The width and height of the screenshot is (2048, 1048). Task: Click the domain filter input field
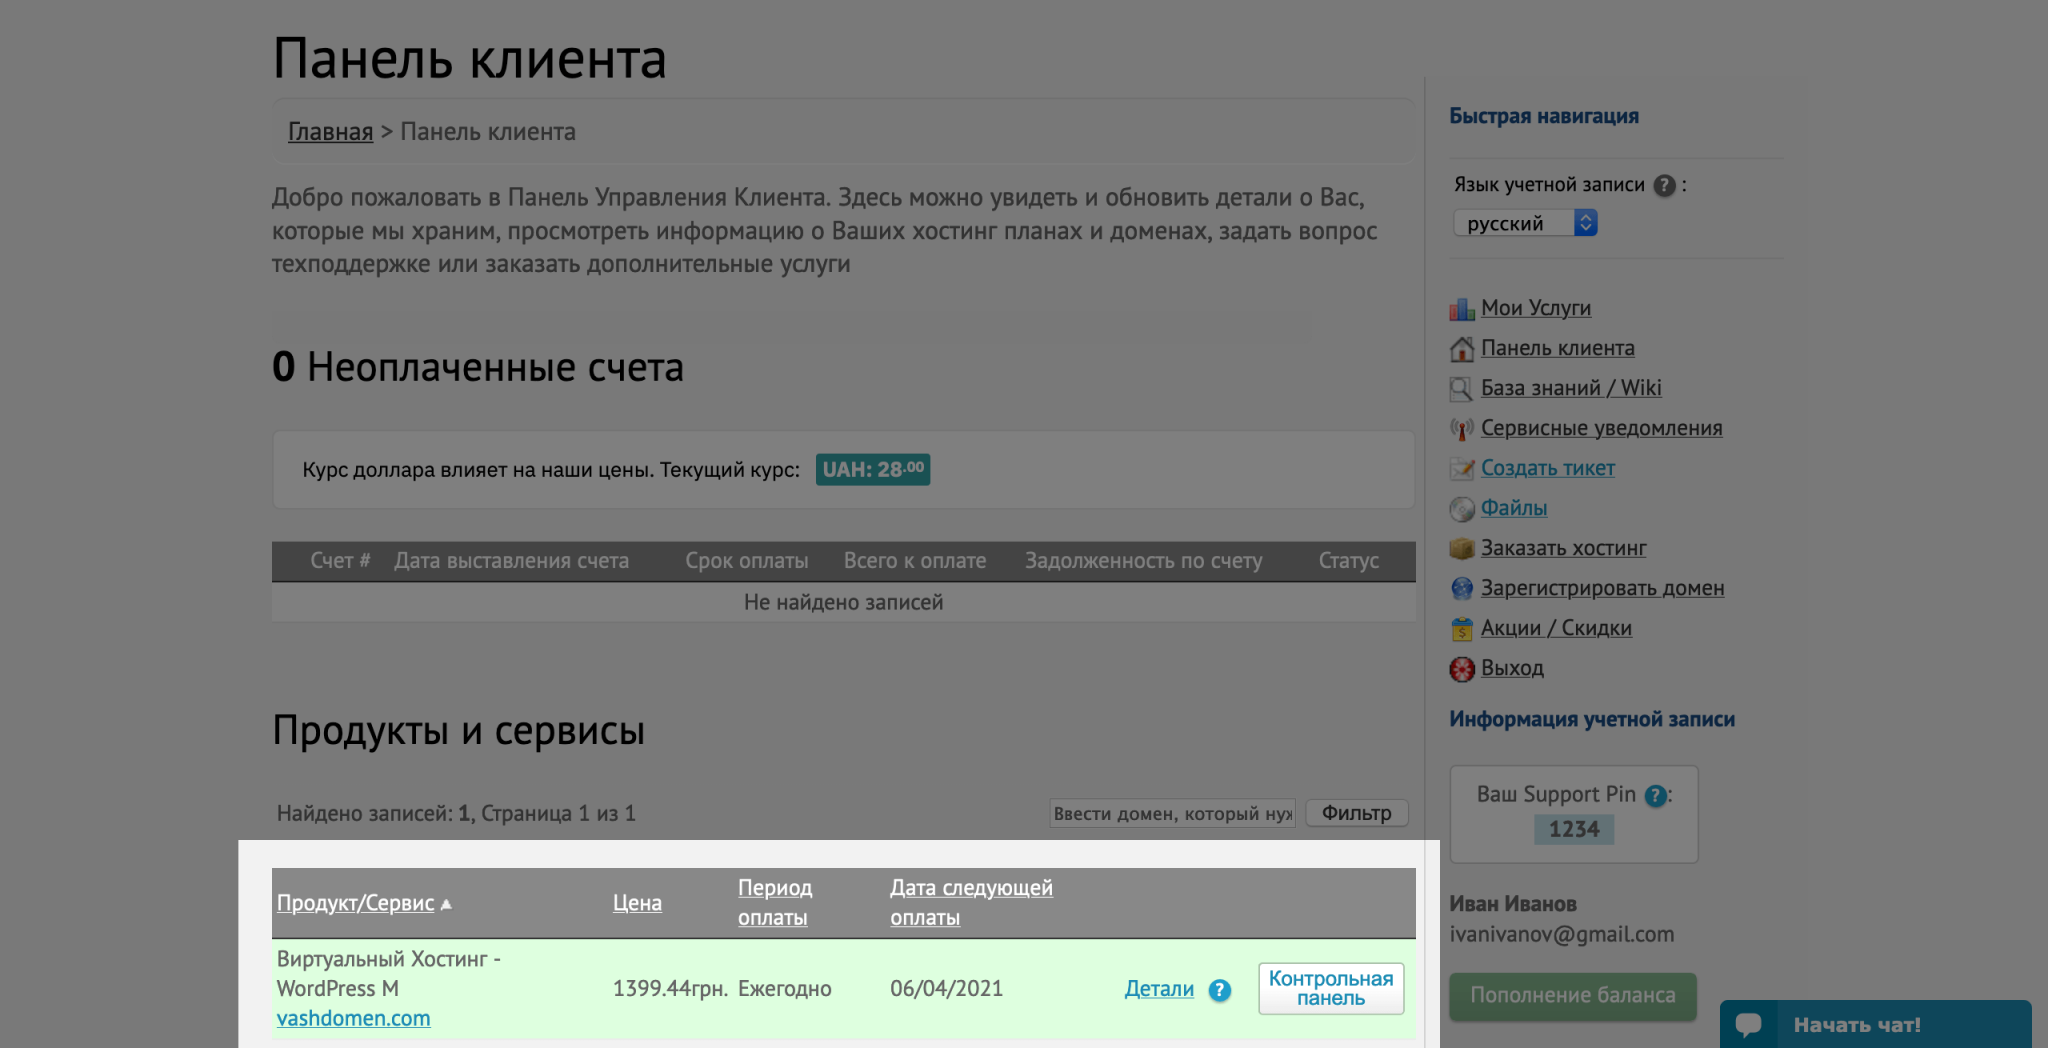tap(1172, 813)
